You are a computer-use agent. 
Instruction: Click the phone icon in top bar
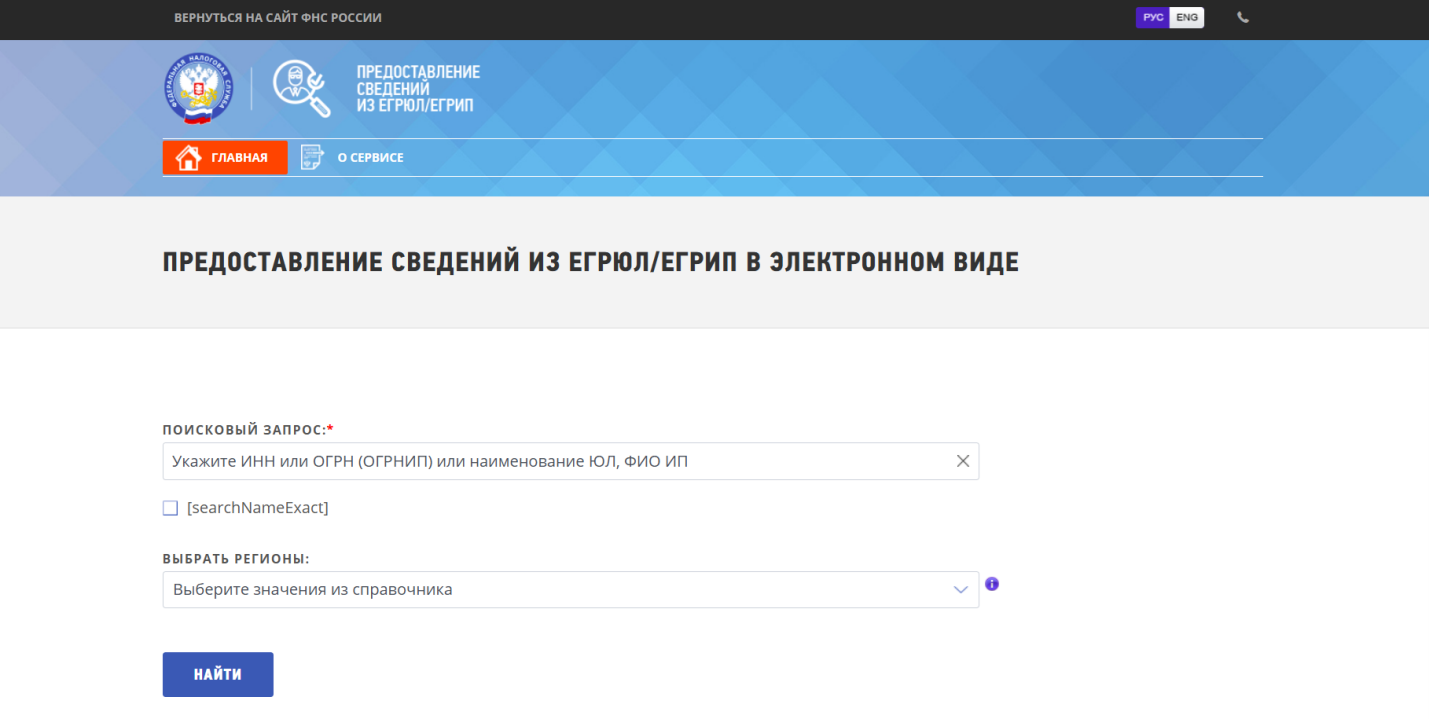(1243, 18)
